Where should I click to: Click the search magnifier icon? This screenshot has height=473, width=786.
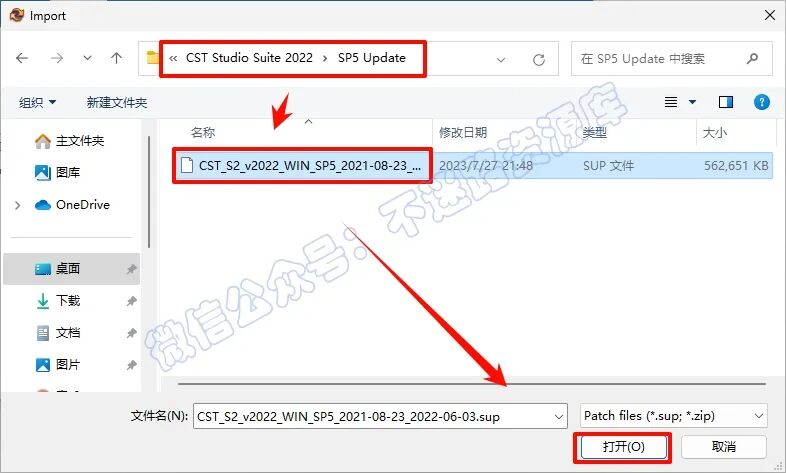point(752,59)
